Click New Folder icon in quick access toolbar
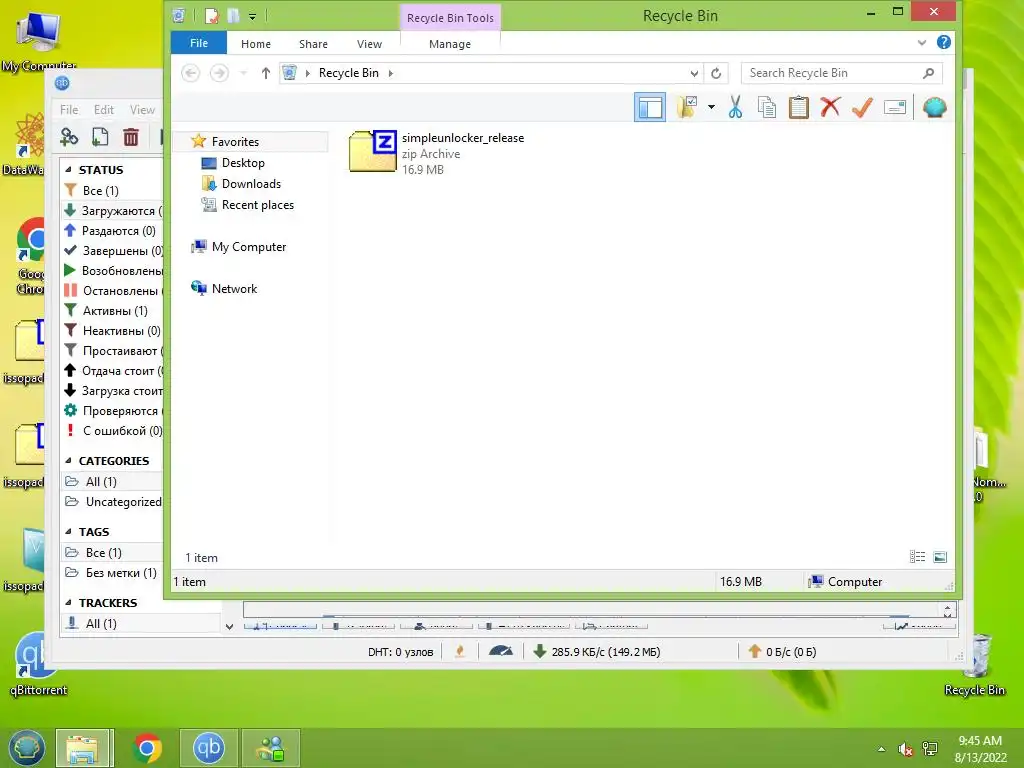This screenshot has height=768, width=1024. click(233, 16)
